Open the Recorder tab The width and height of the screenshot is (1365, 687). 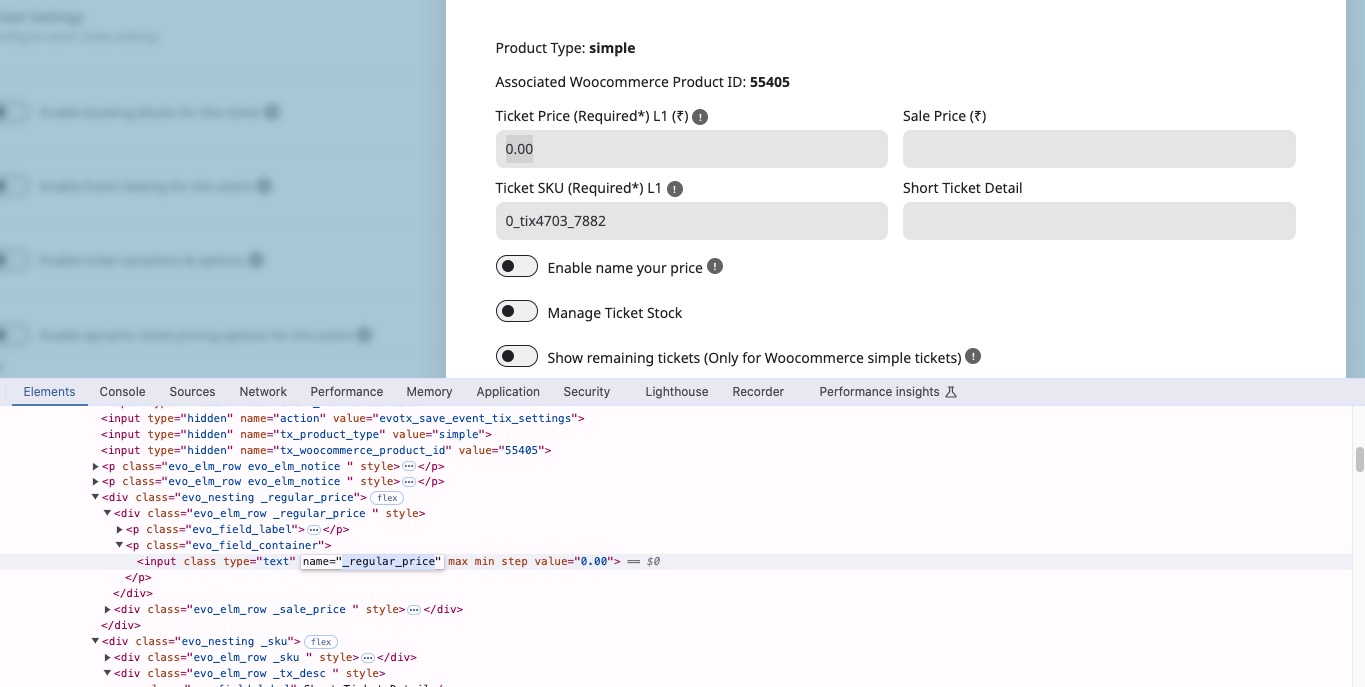click(x=758, y=392)
